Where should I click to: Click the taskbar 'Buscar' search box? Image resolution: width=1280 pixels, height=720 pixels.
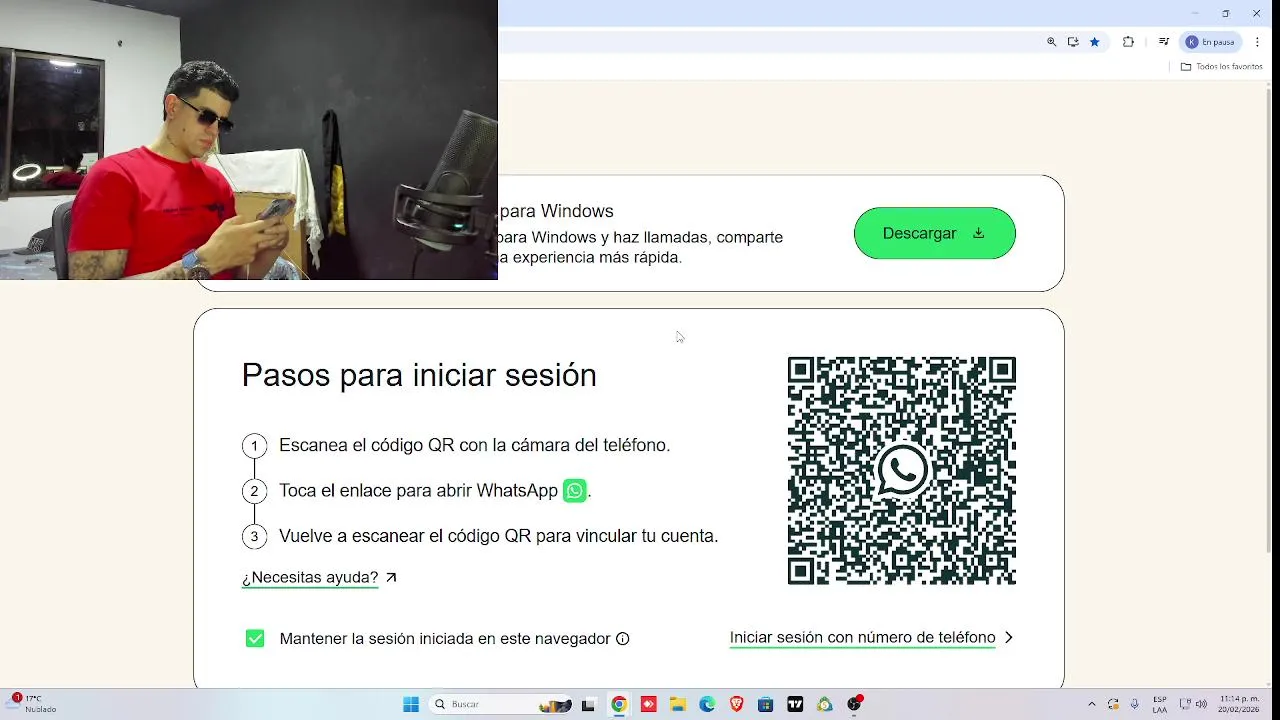pos(502,704)
